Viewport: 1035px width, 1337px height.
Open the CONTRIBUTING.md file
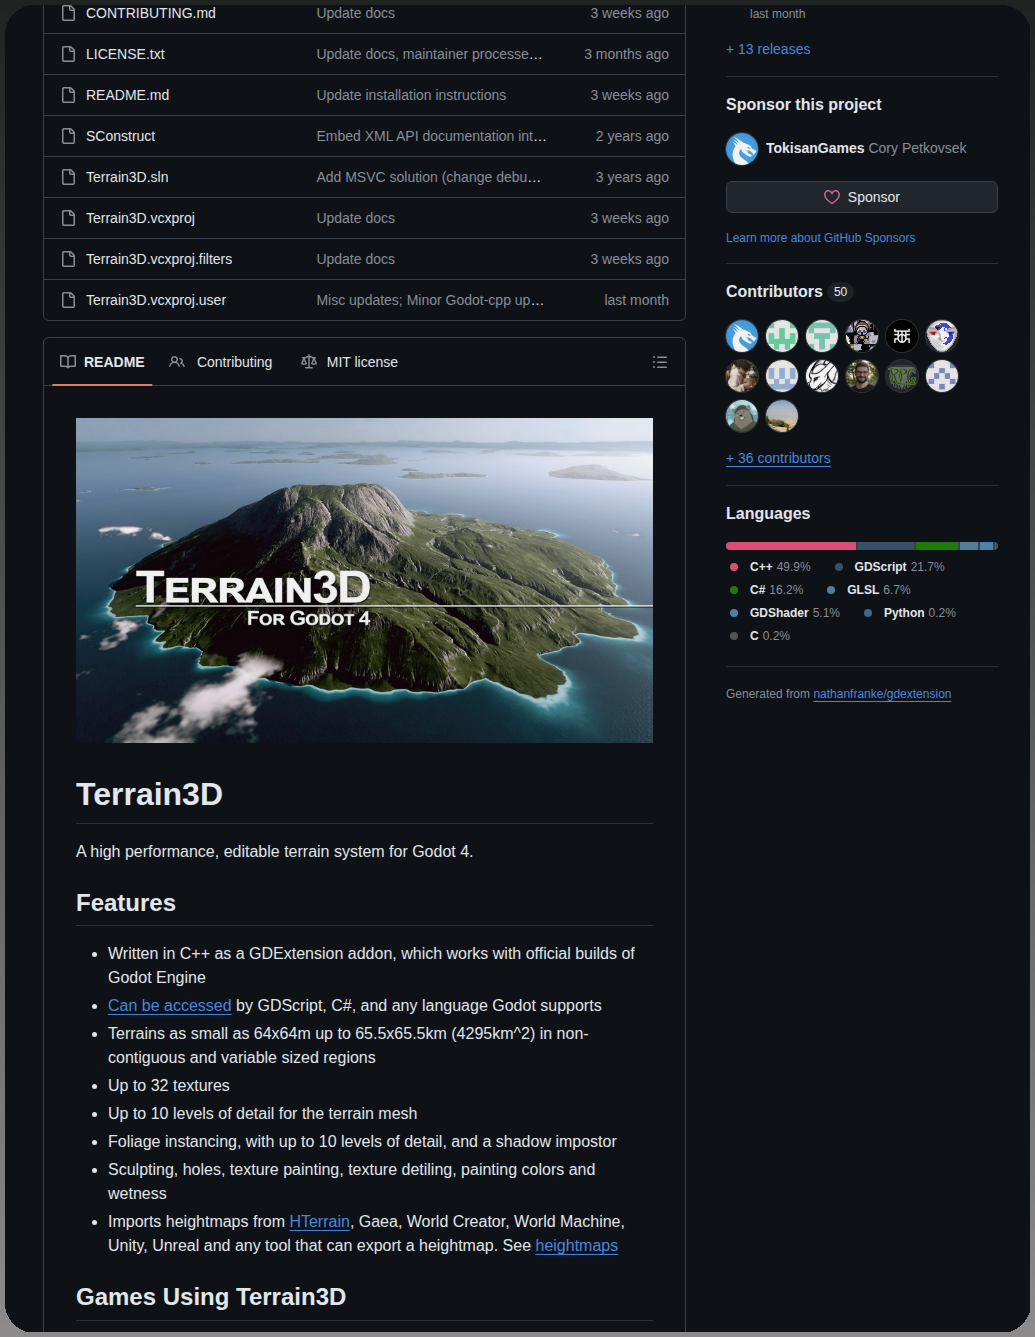(150, 13)
